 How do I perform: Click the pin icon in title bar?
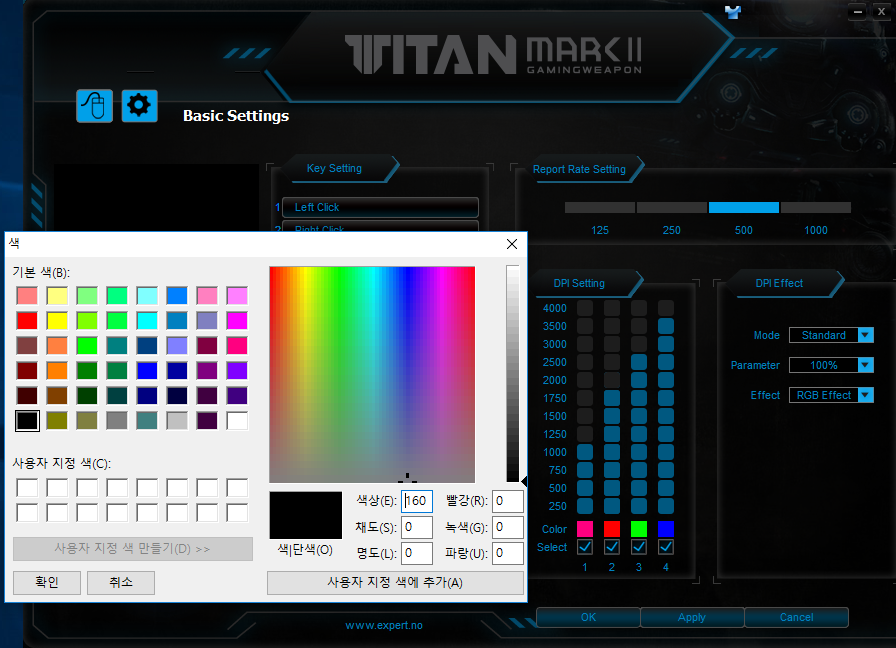coord(733,11)
